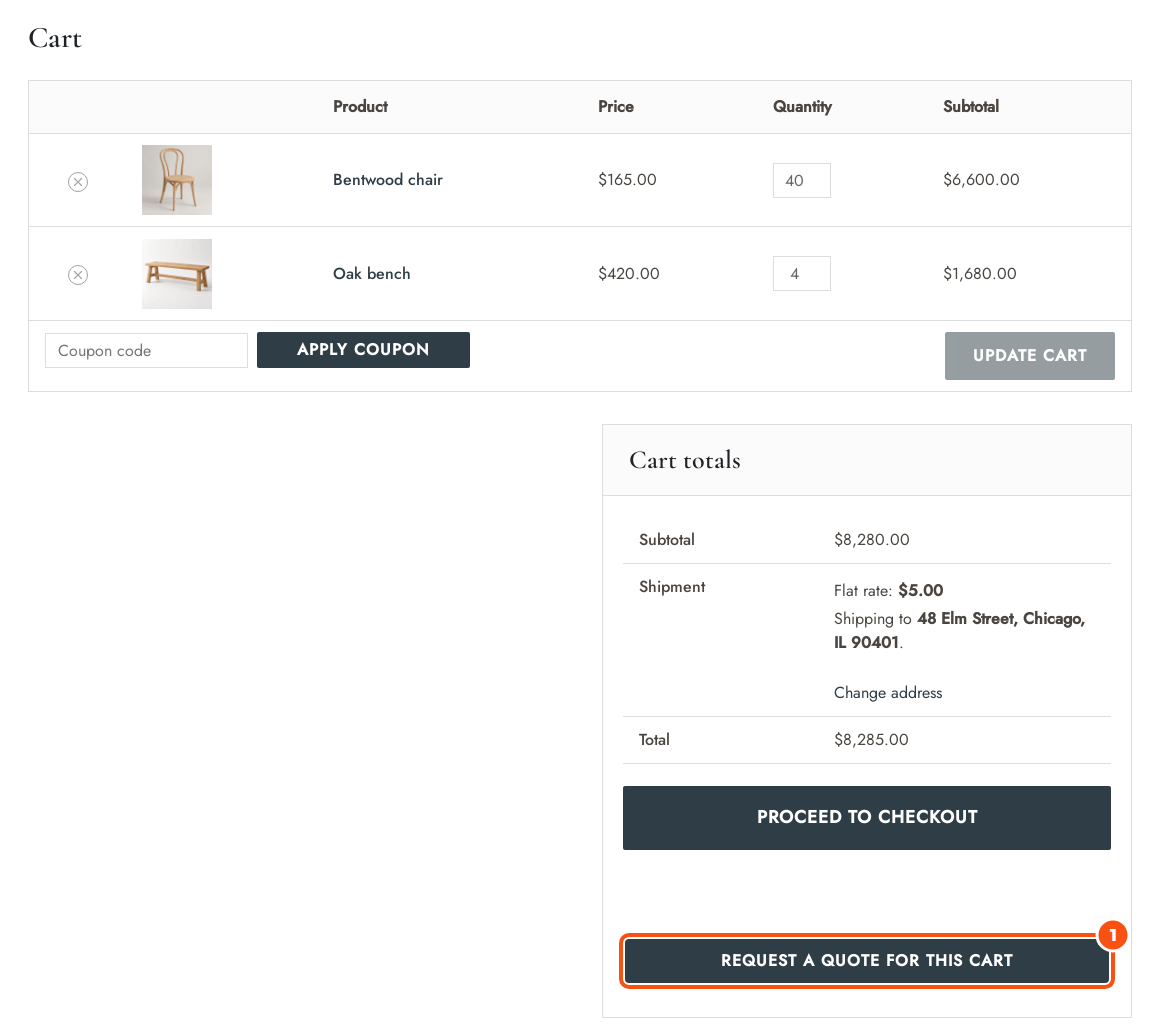The width and height of the screenshot is (1150, 1030).
Task: Select the Bentwood chair subtotal $6,600.00
Action: coord(981,180)
